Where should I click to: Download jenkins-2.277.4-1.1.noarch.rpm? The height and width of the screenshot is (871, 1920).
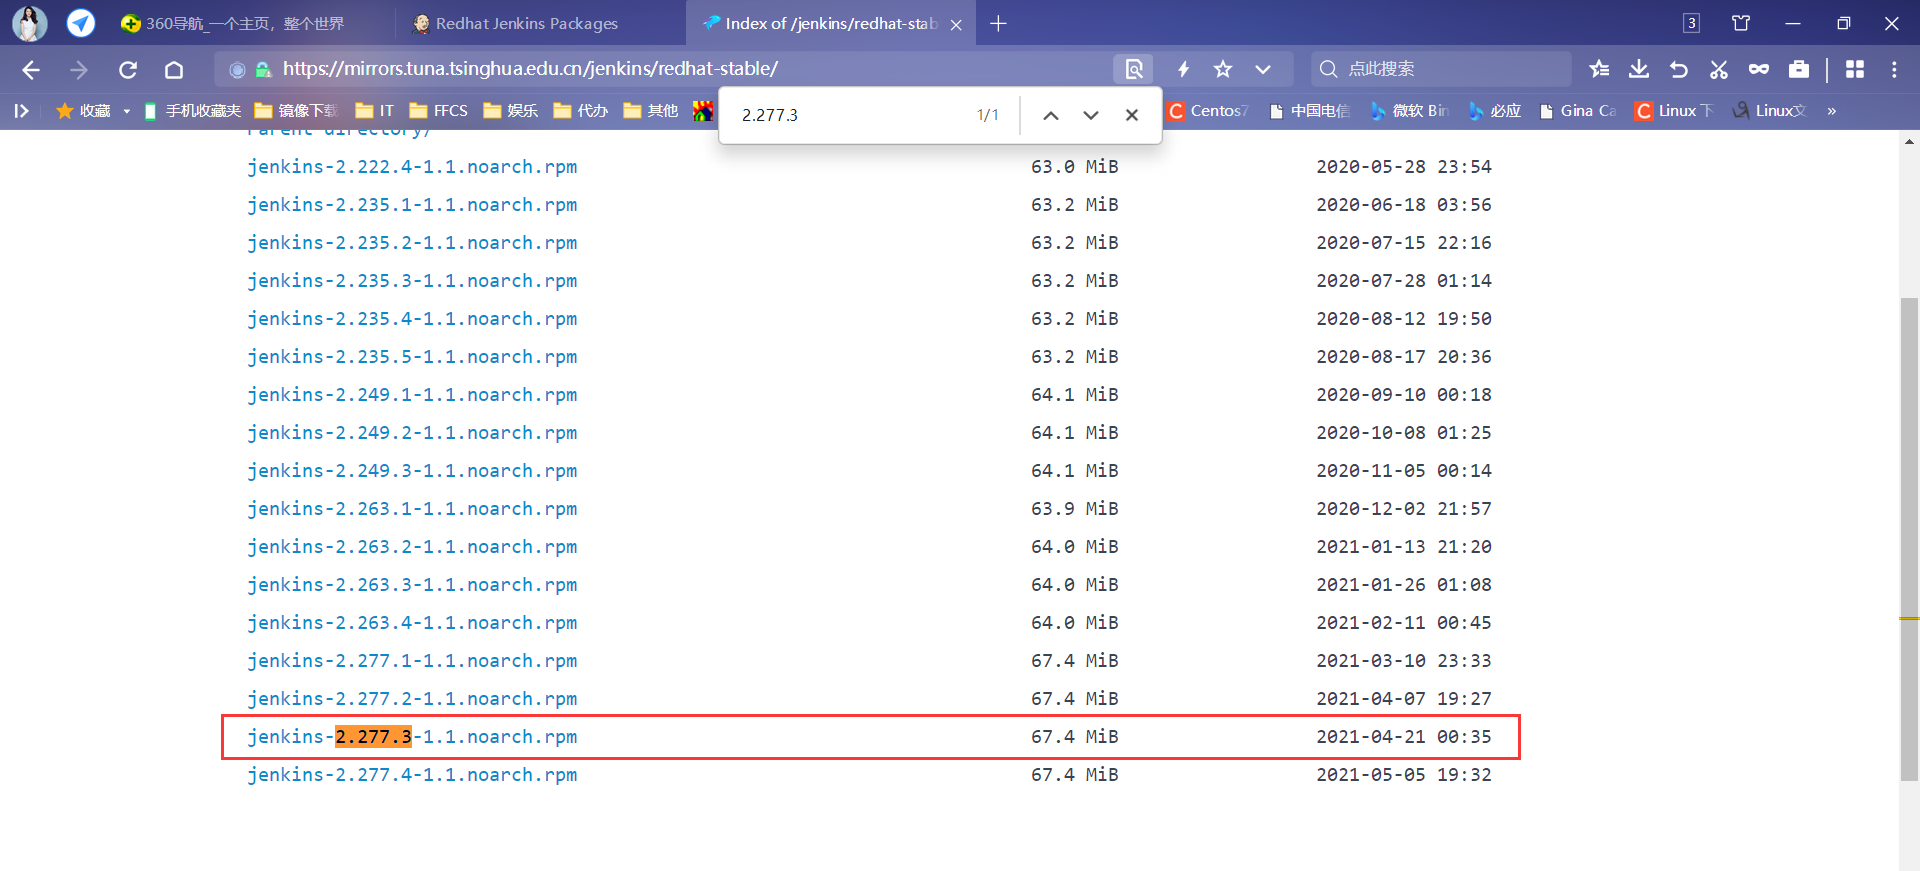[412, 775]
